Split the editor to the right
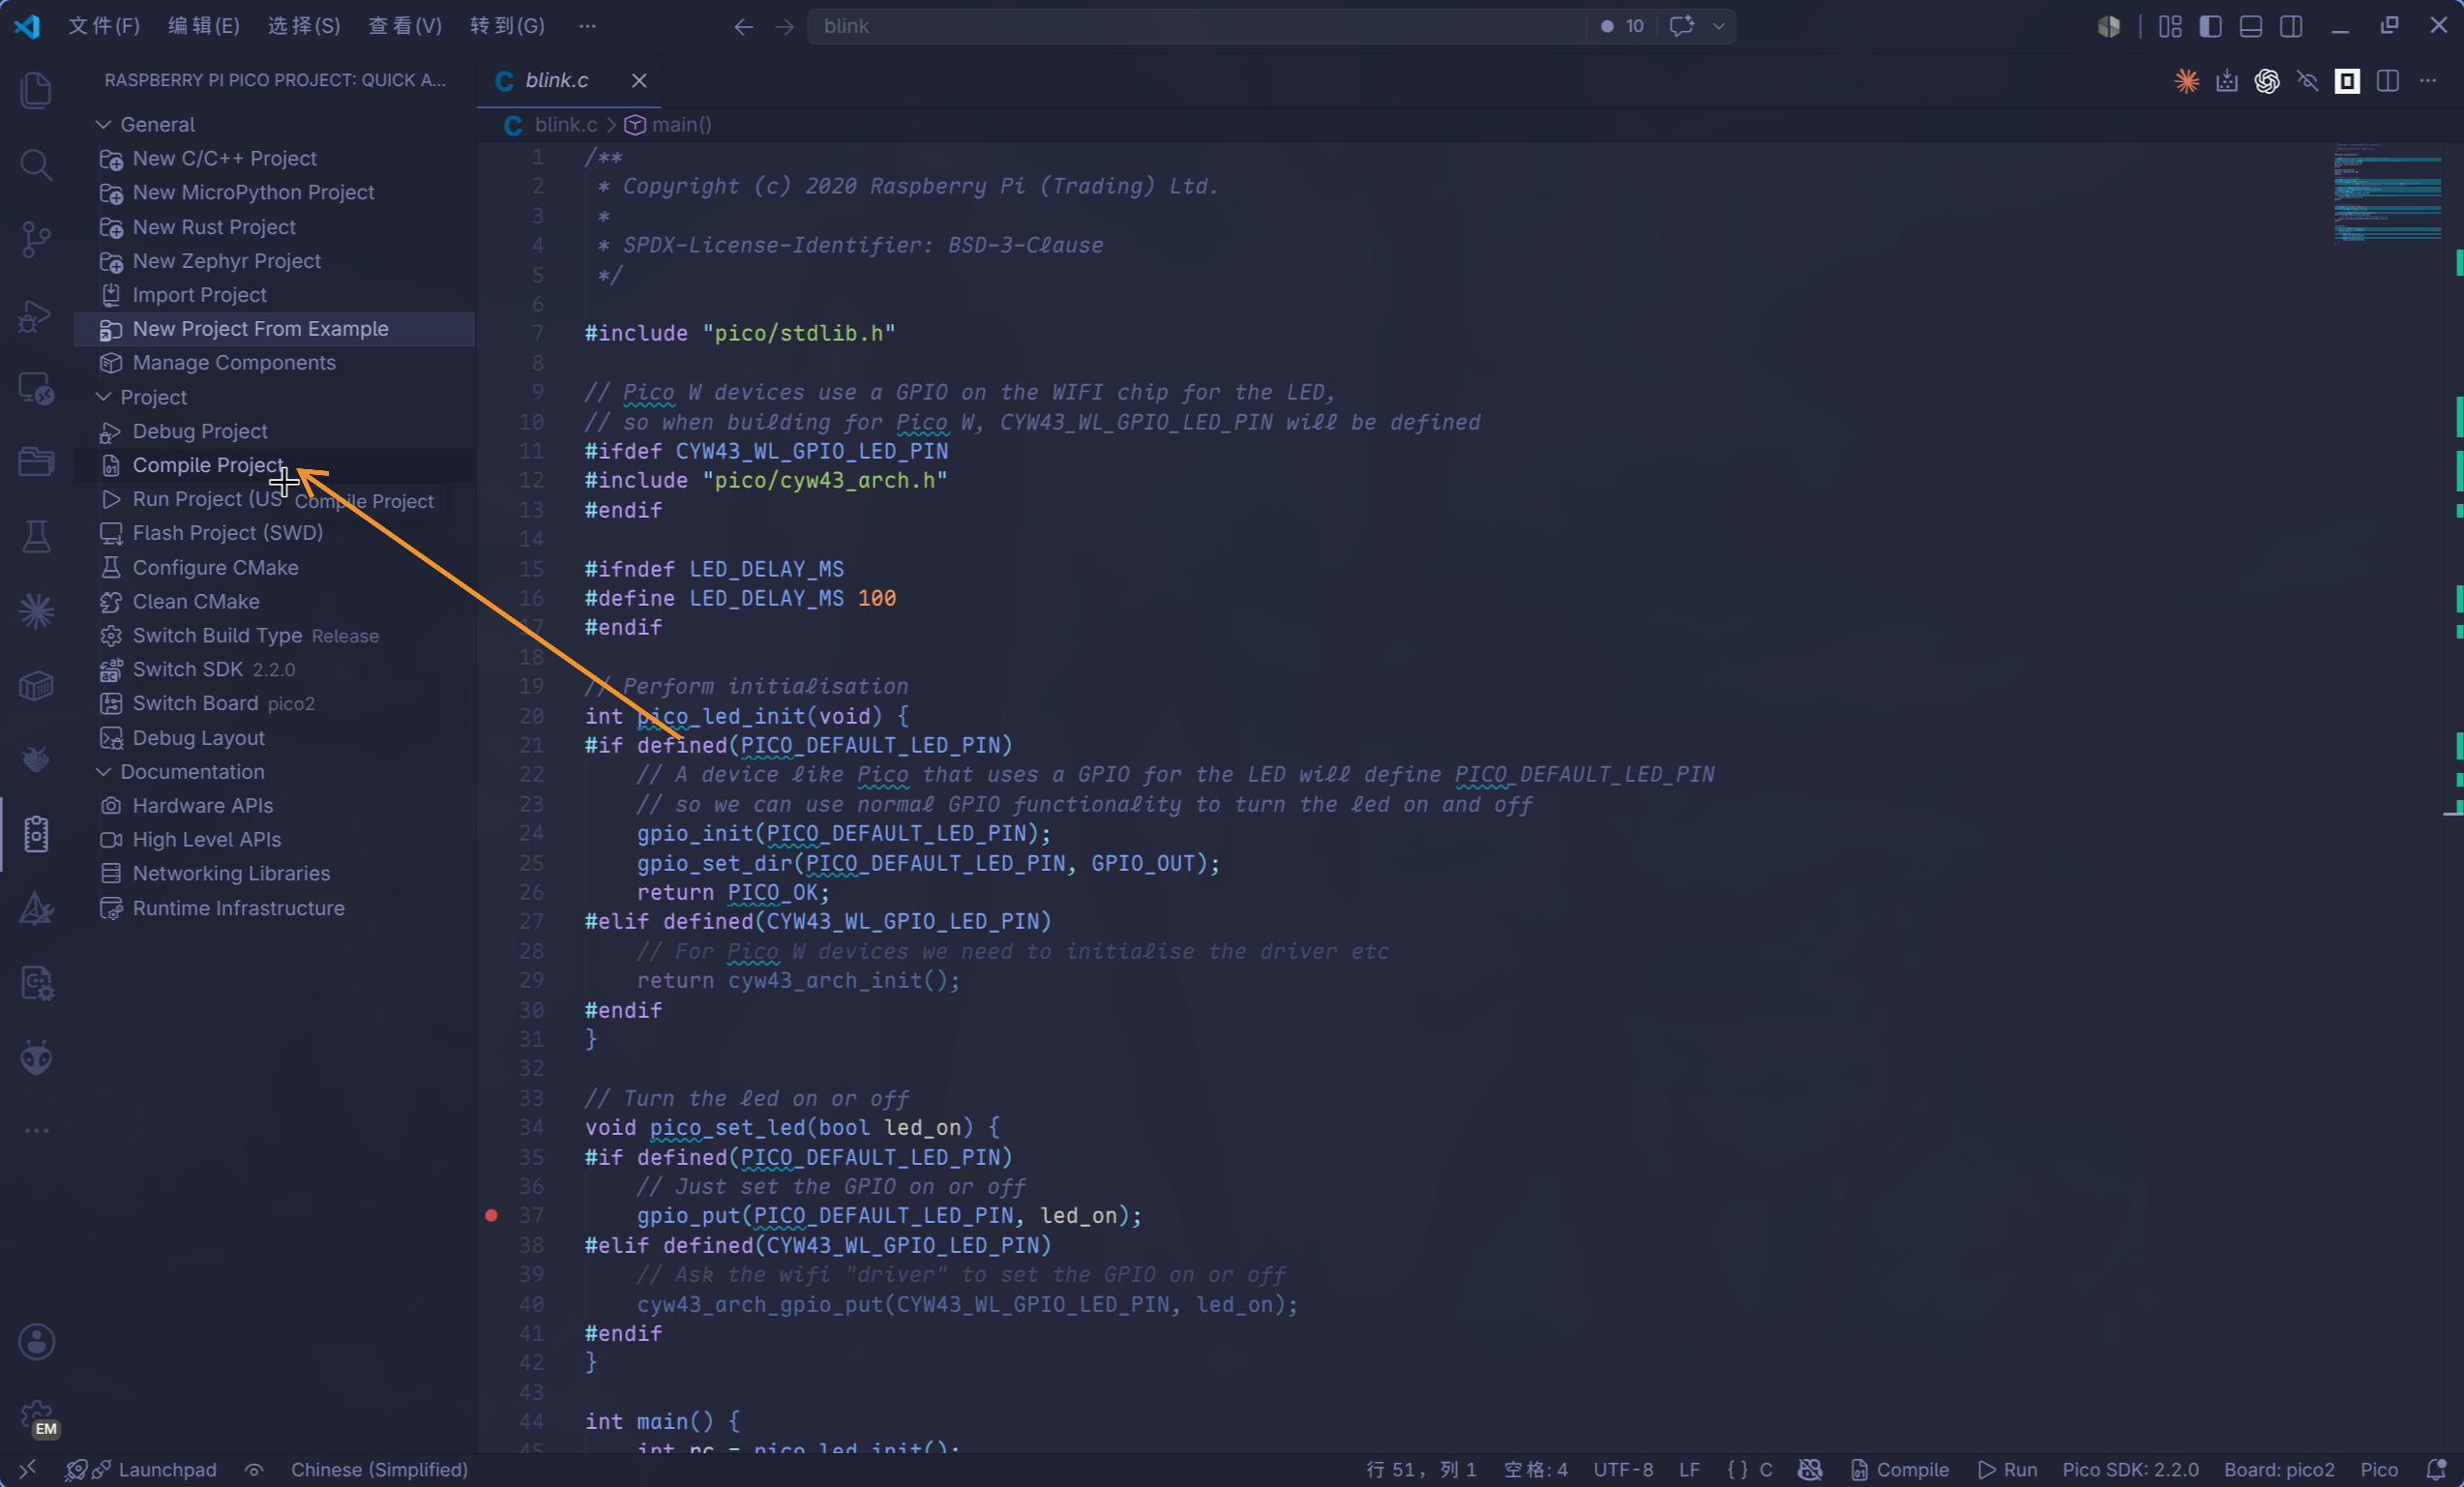Screen dimensions: 2464x1487 coord(2388,81)
